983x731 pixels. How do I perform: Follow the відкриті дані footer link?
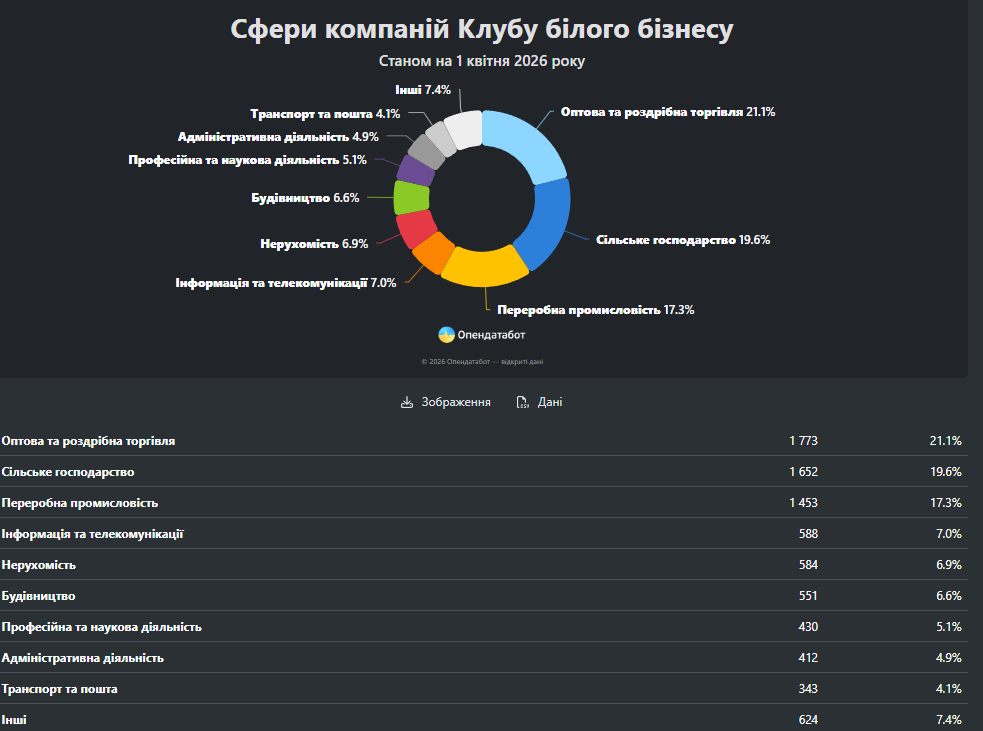pos(522,362)
